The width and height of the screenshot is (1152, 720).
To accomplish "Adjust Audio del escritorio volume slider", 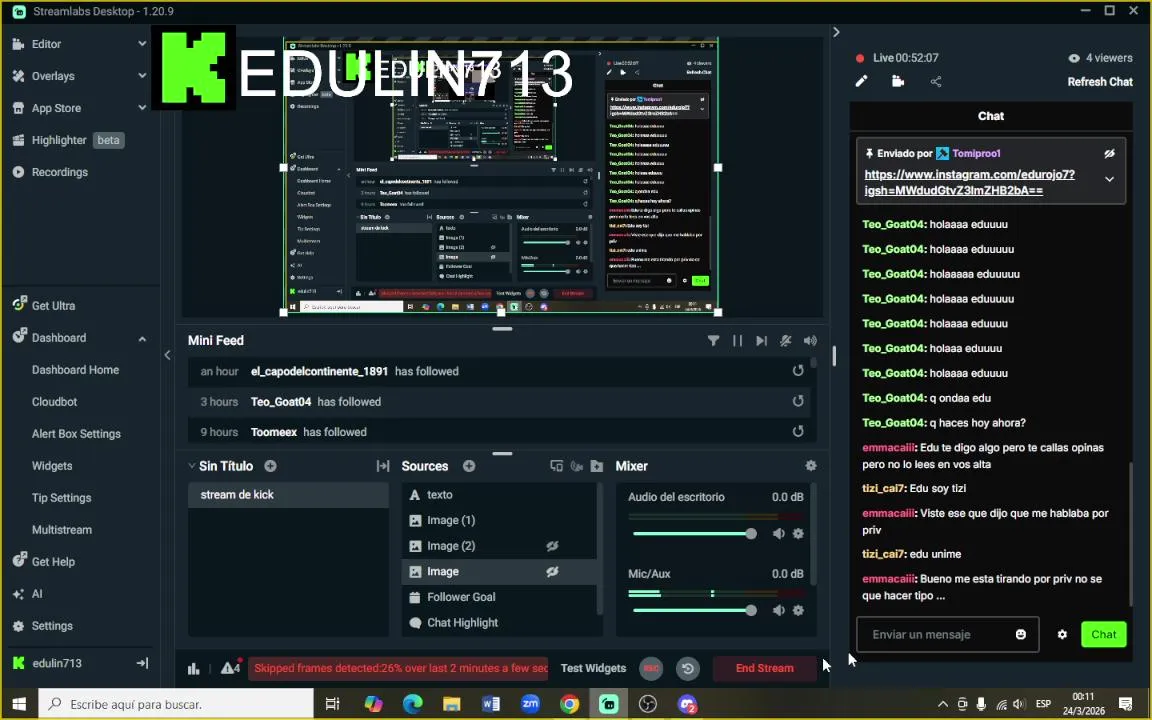I will [694, 534].
